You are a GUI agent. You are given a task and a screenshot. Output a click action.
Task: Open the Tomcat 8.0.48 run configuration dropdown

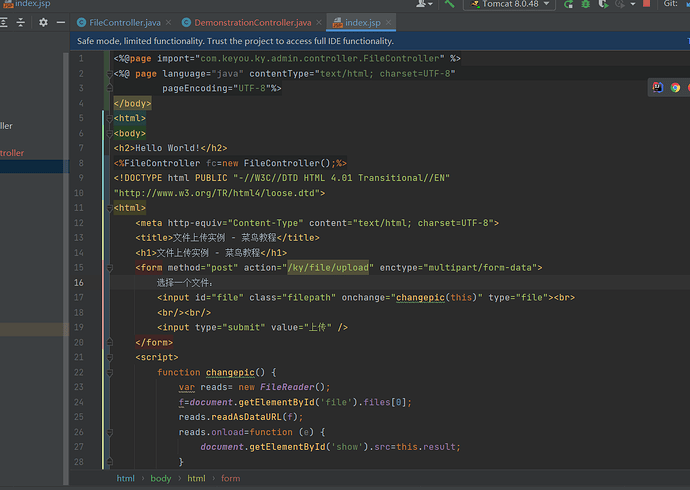pyautogui.click(x=509, y=4)
